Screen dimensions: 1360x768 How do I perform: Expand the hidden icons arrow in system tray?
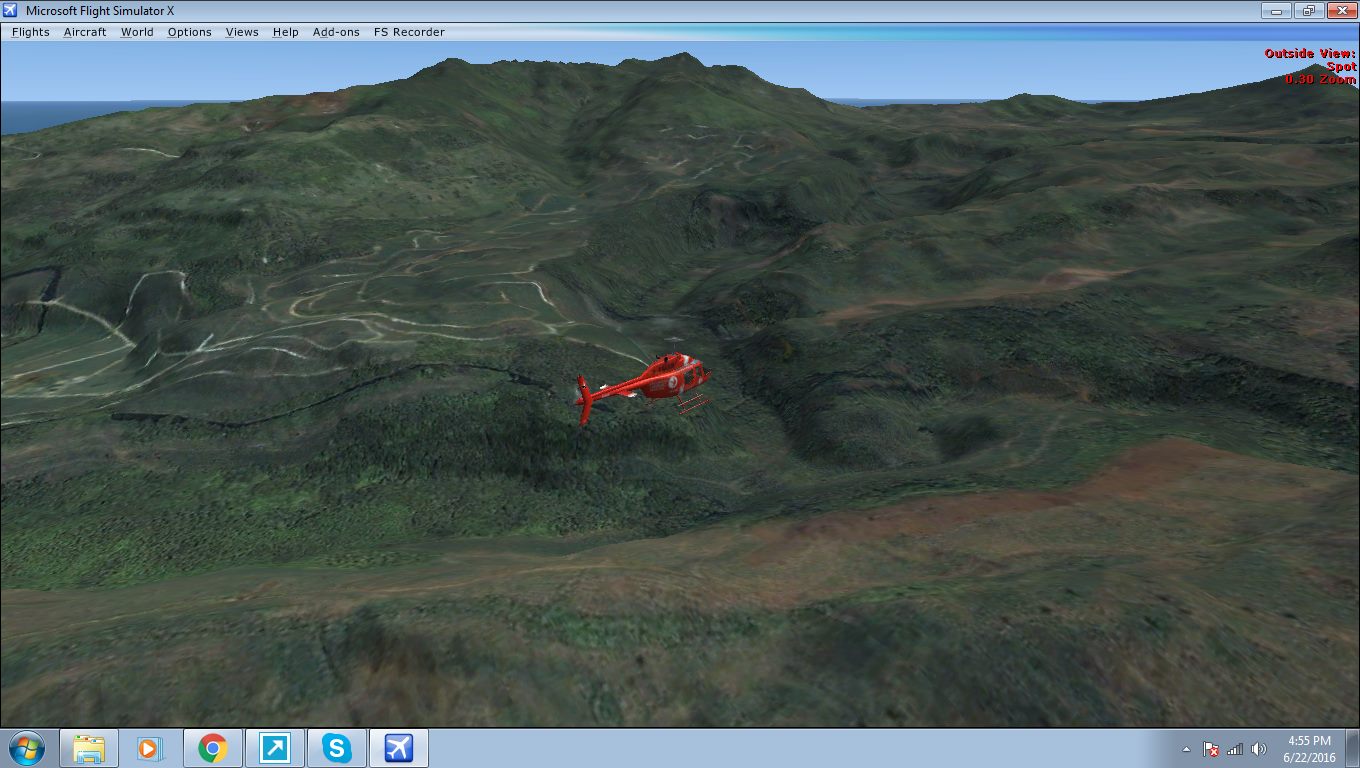pos(1187,747)
